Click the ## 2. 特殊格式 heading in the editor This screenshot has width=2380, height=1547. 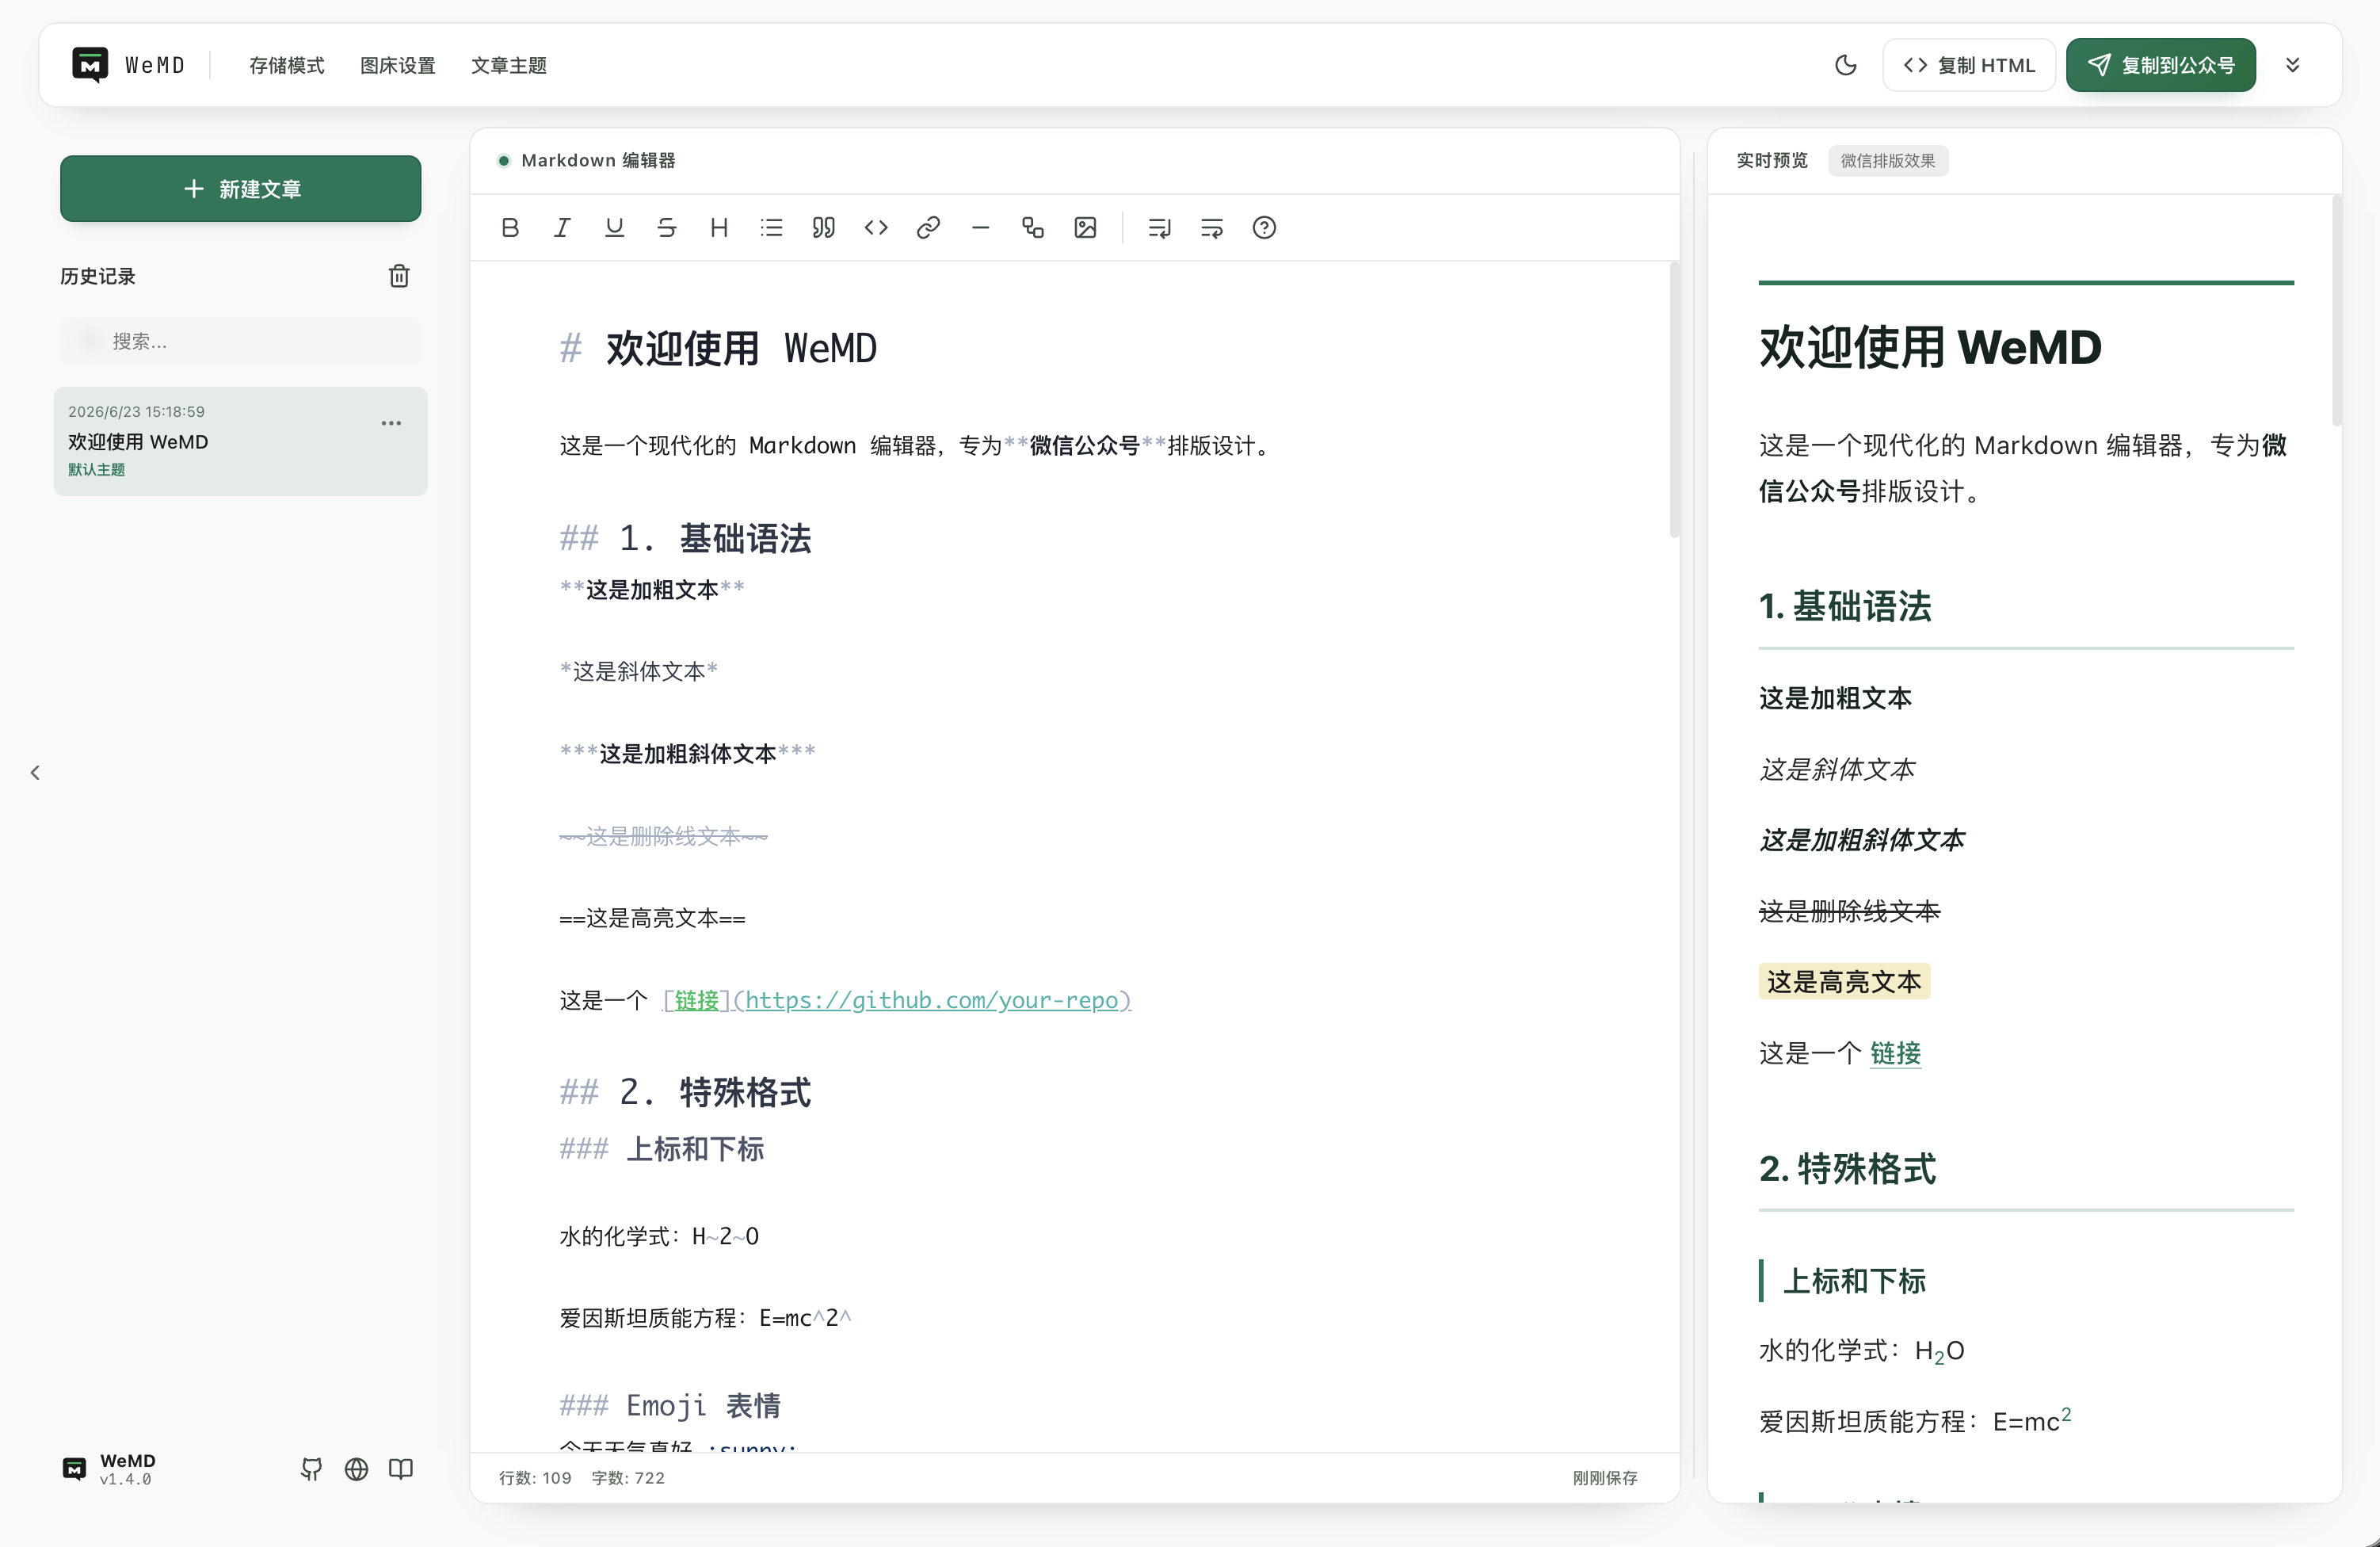pos(685,1092)
